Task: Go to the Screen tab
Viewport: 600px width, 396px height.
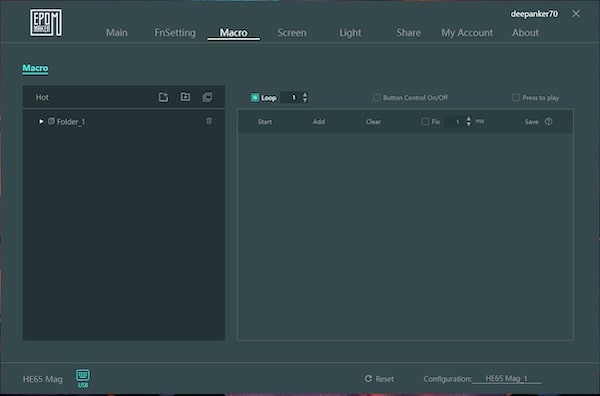Action: tap(292, 33)
